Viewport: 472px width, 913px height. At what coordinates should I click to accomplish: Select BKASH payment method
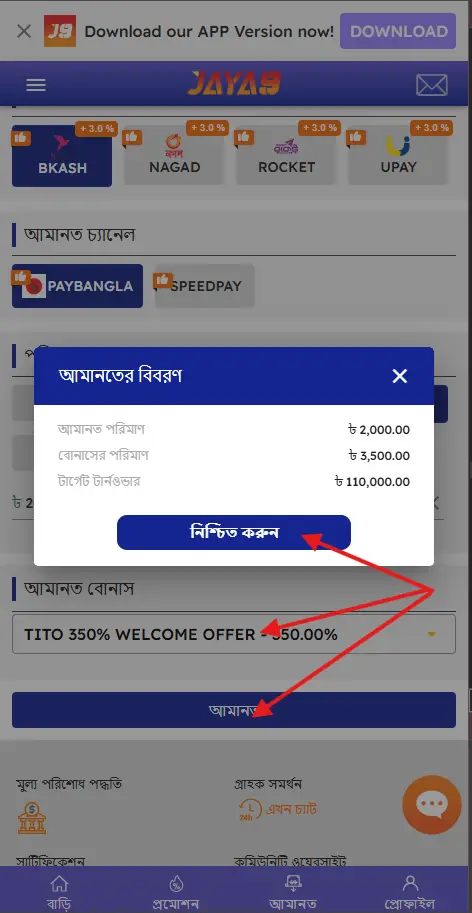[62, 155]
